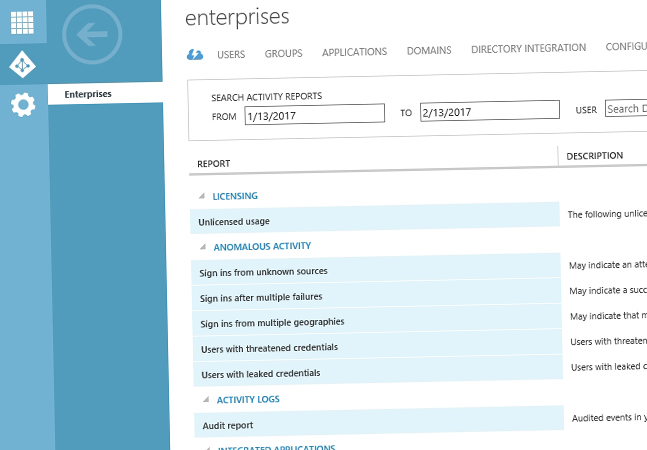Open the Directory Integration tab

click(x=528, y=48)
